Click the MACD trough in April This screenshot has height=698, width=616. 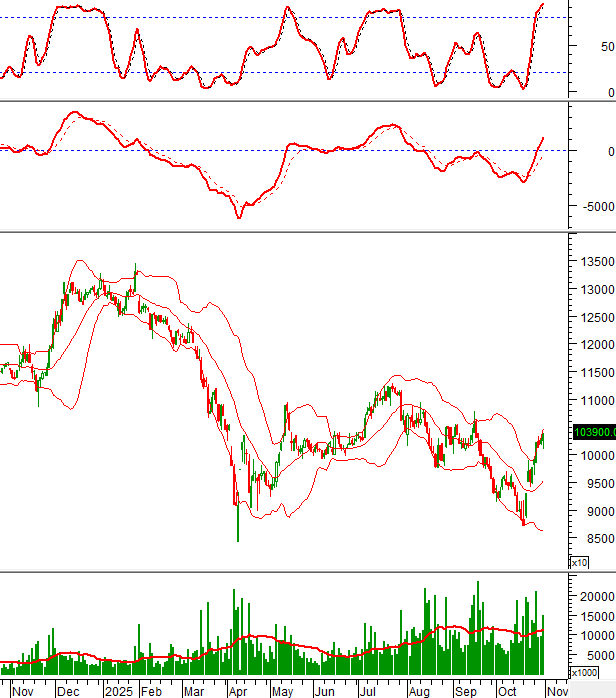point(238,216)
